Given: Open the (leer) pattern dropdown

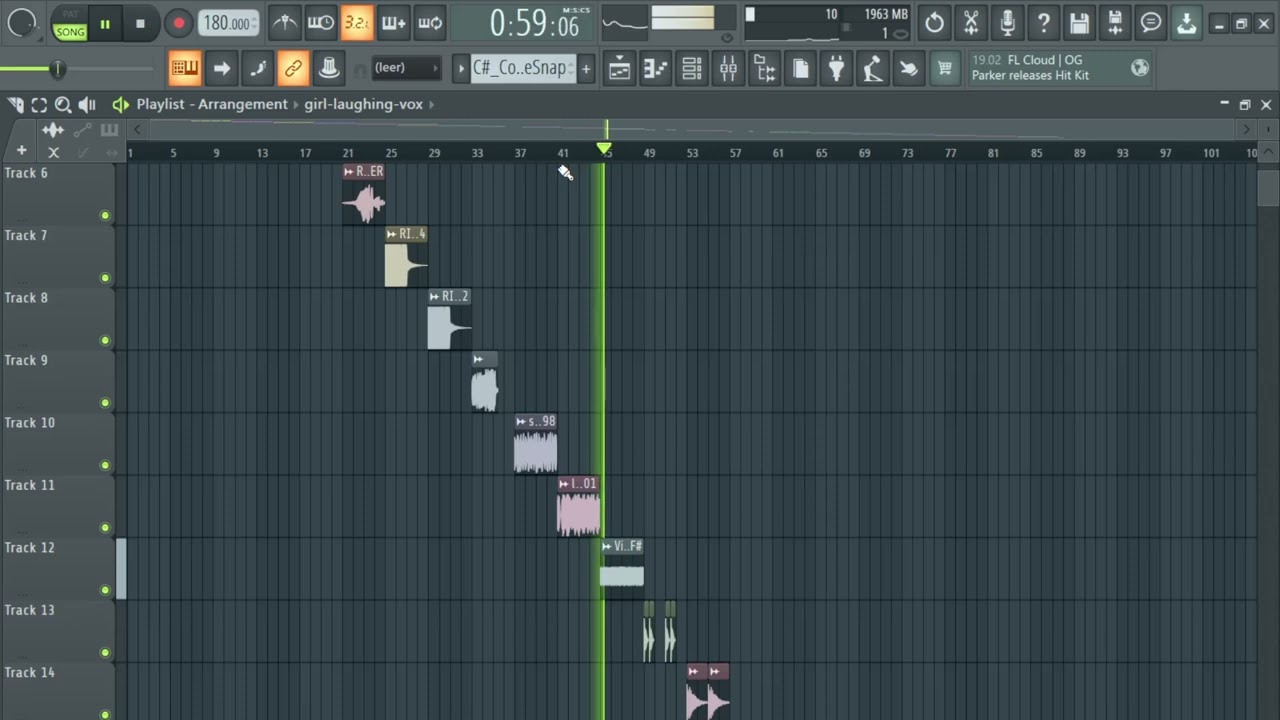Looking at the screenshot, I should (x=406, y=68).
